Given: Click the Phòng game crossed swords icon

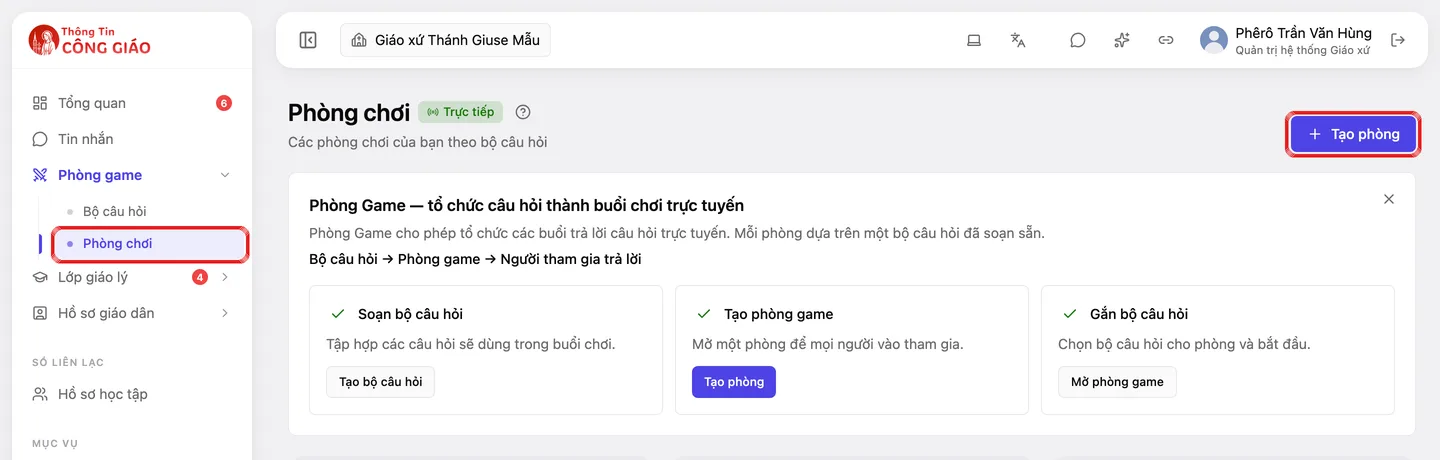Looking at the screenshot, I should click(40, 175).
